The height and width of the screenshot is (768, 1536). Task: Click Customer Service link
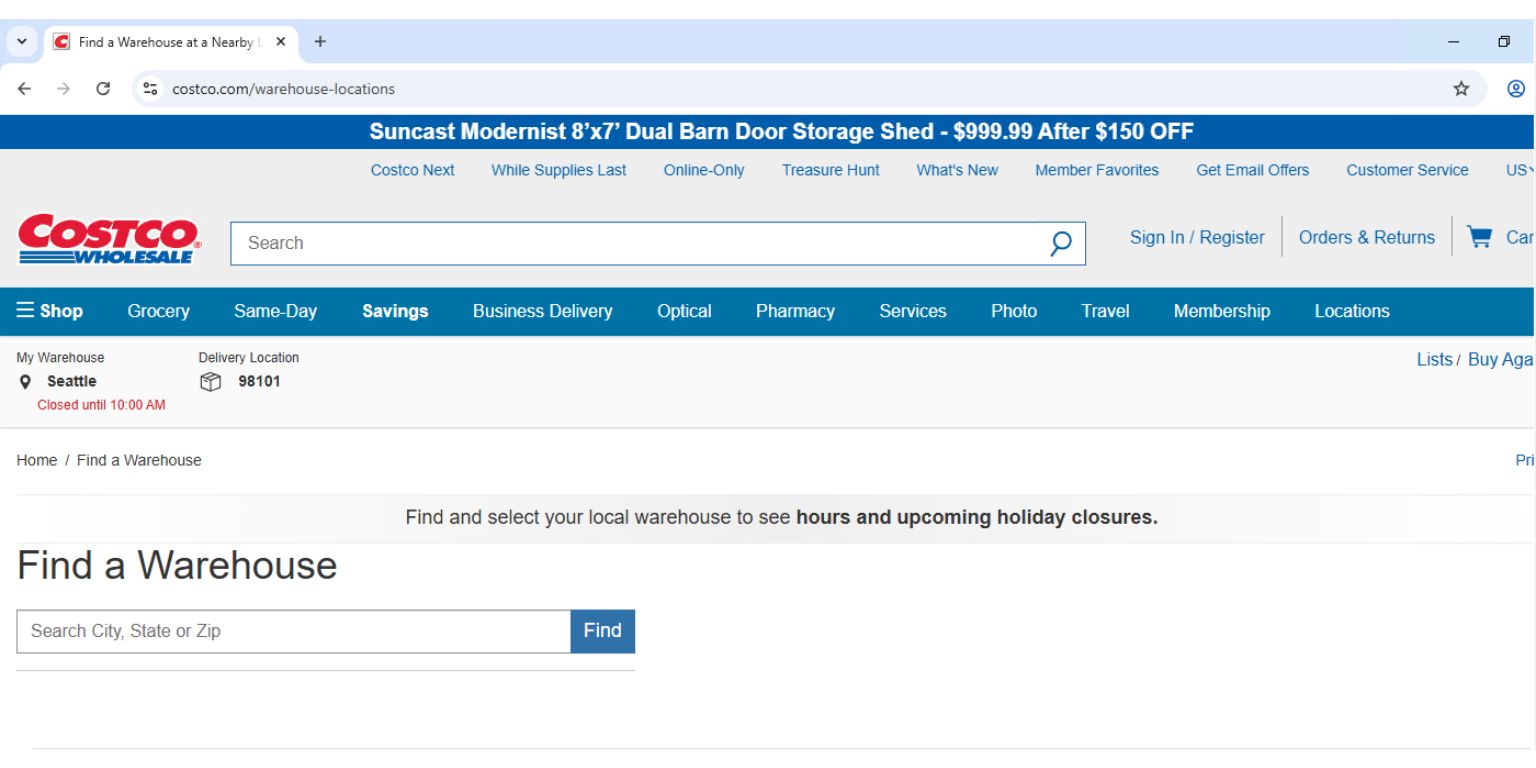pyautogui.click(x=1407, y=170)
